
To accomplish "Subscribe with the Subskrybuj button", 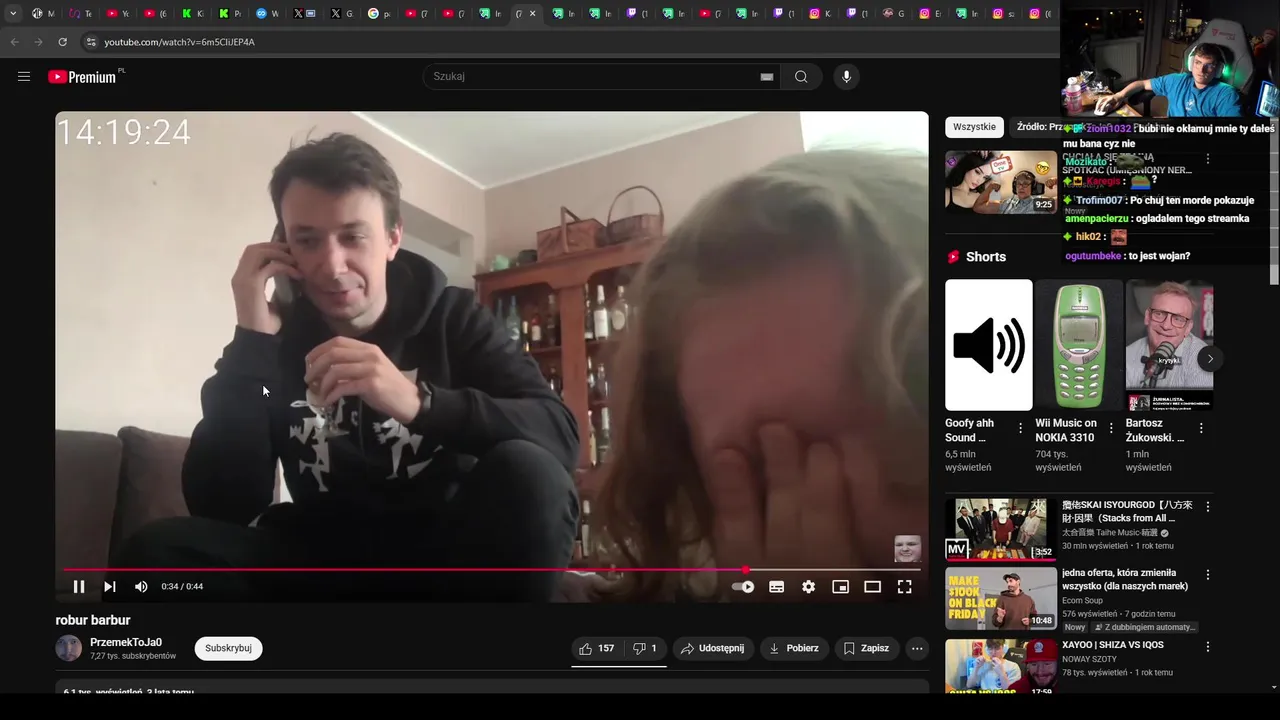I will coord(228,648).
